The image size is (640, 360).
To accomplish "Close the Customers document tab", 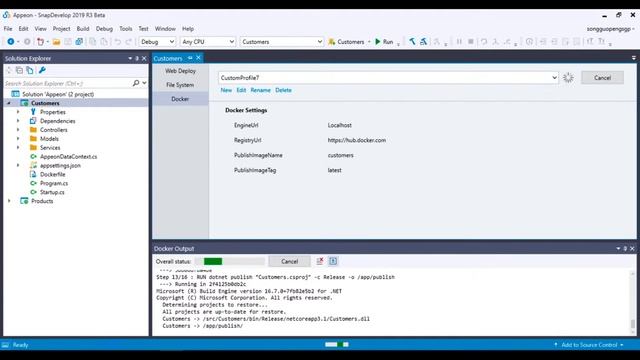I will point(198,58).
